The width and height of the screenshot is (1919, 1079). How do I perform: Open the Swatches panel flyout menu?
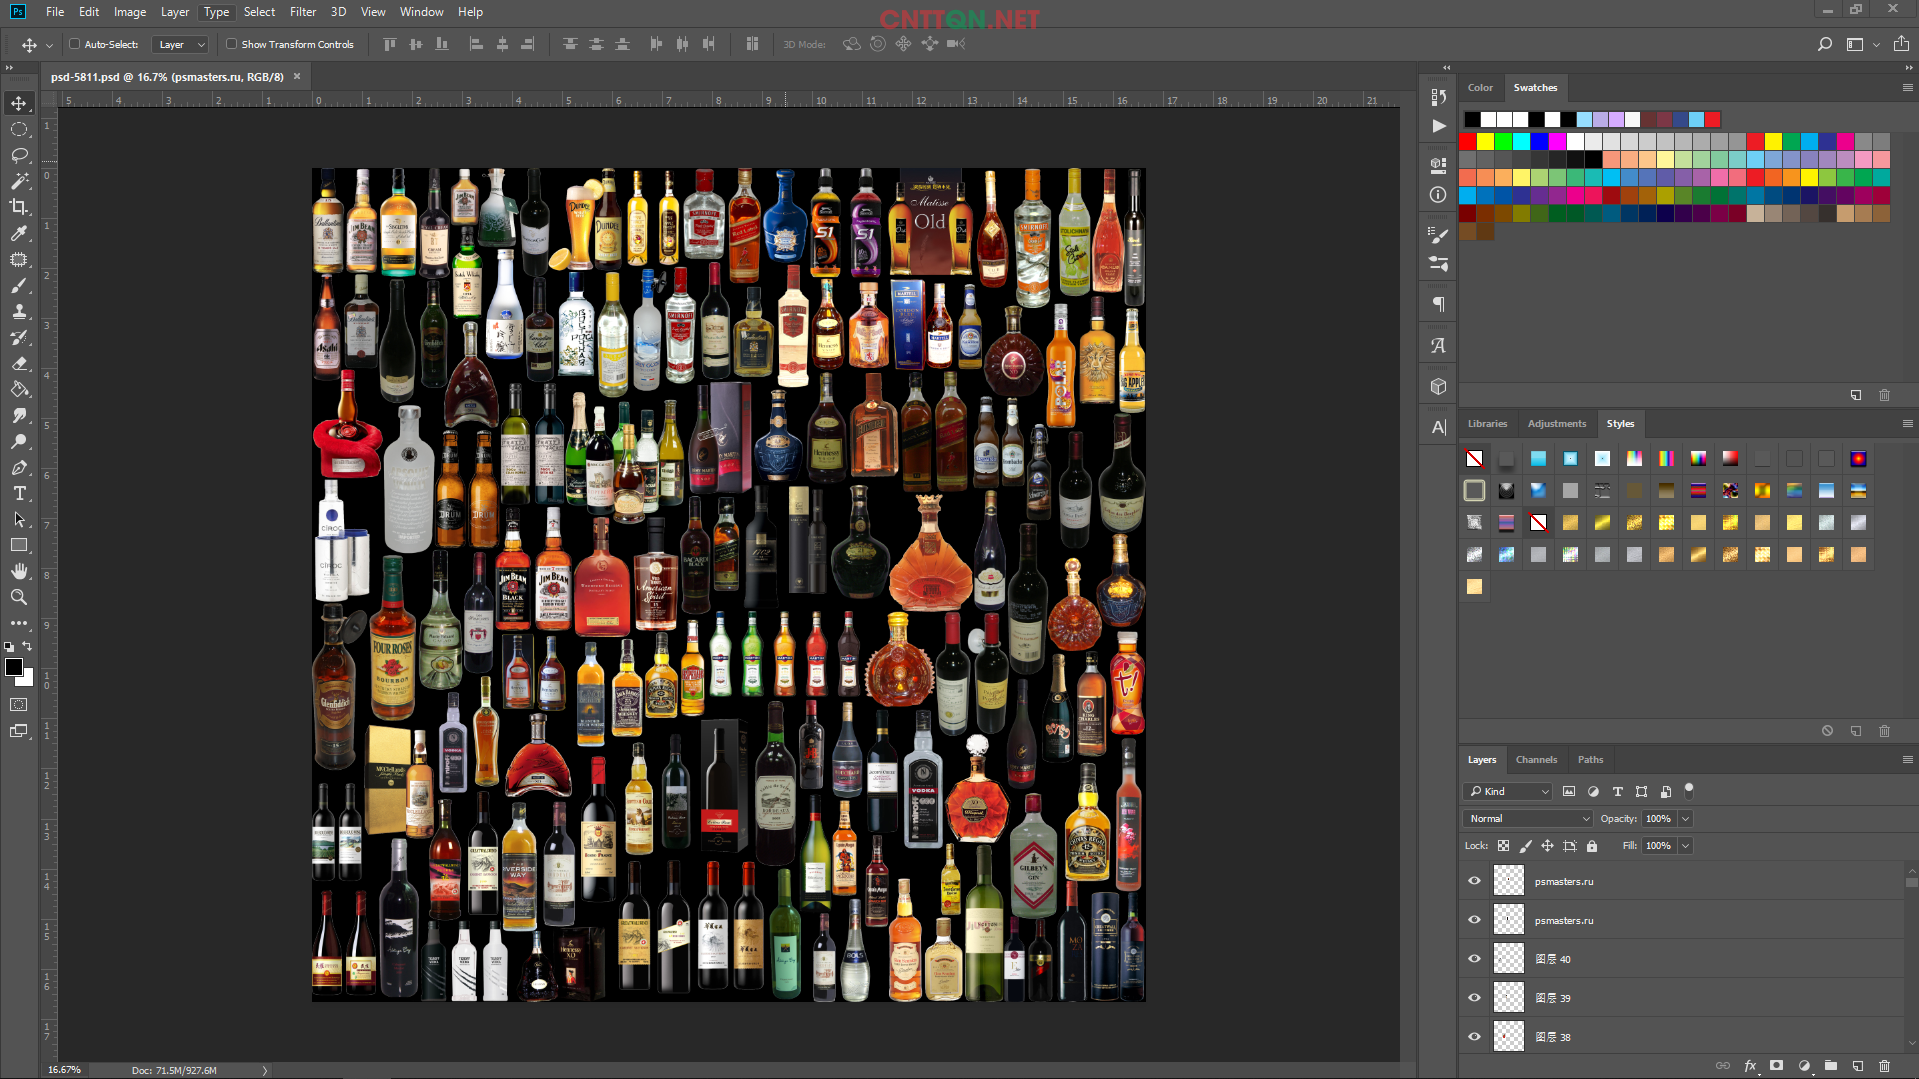tap(1907, 88)
